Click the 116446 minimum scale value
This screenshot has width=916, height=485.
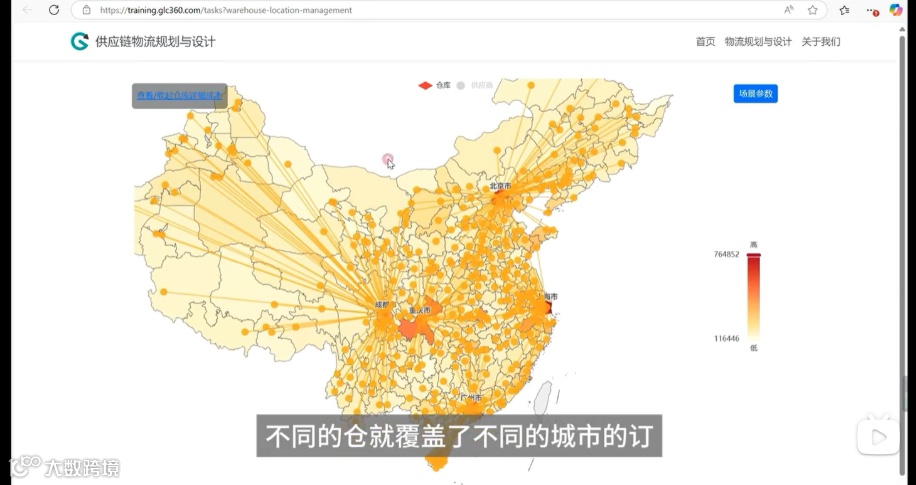(726, 338)
